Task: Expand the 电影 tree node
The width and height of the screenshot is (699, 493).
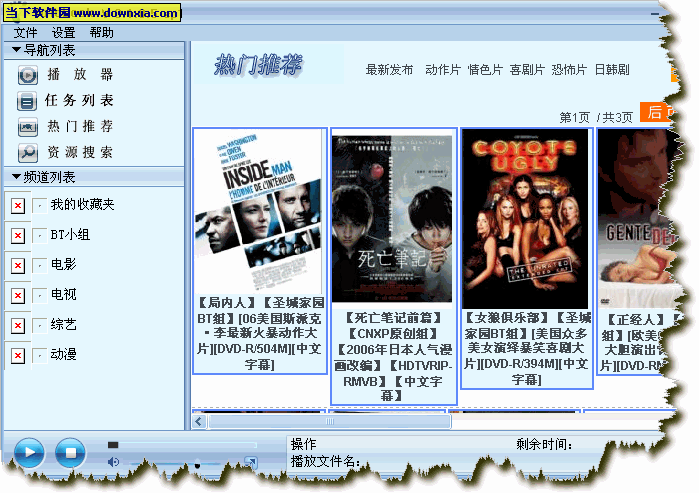Action: (x=40, y=266)
